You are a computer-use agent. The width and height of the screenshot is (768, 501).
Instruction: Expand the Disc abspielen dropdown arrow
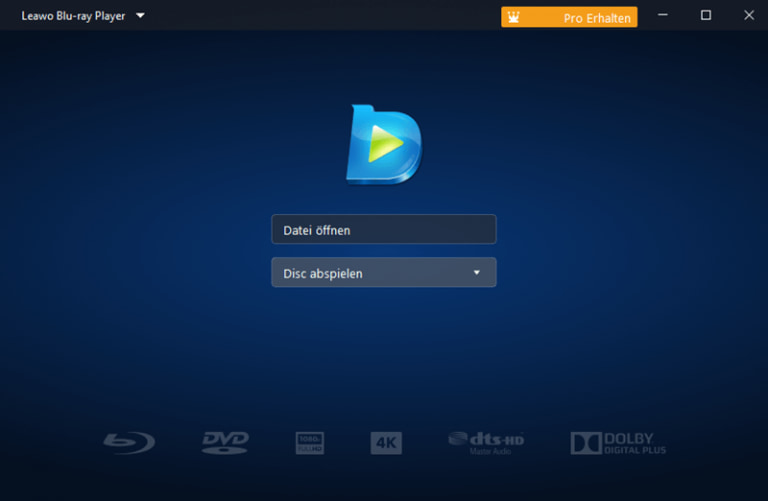point(477,272)
